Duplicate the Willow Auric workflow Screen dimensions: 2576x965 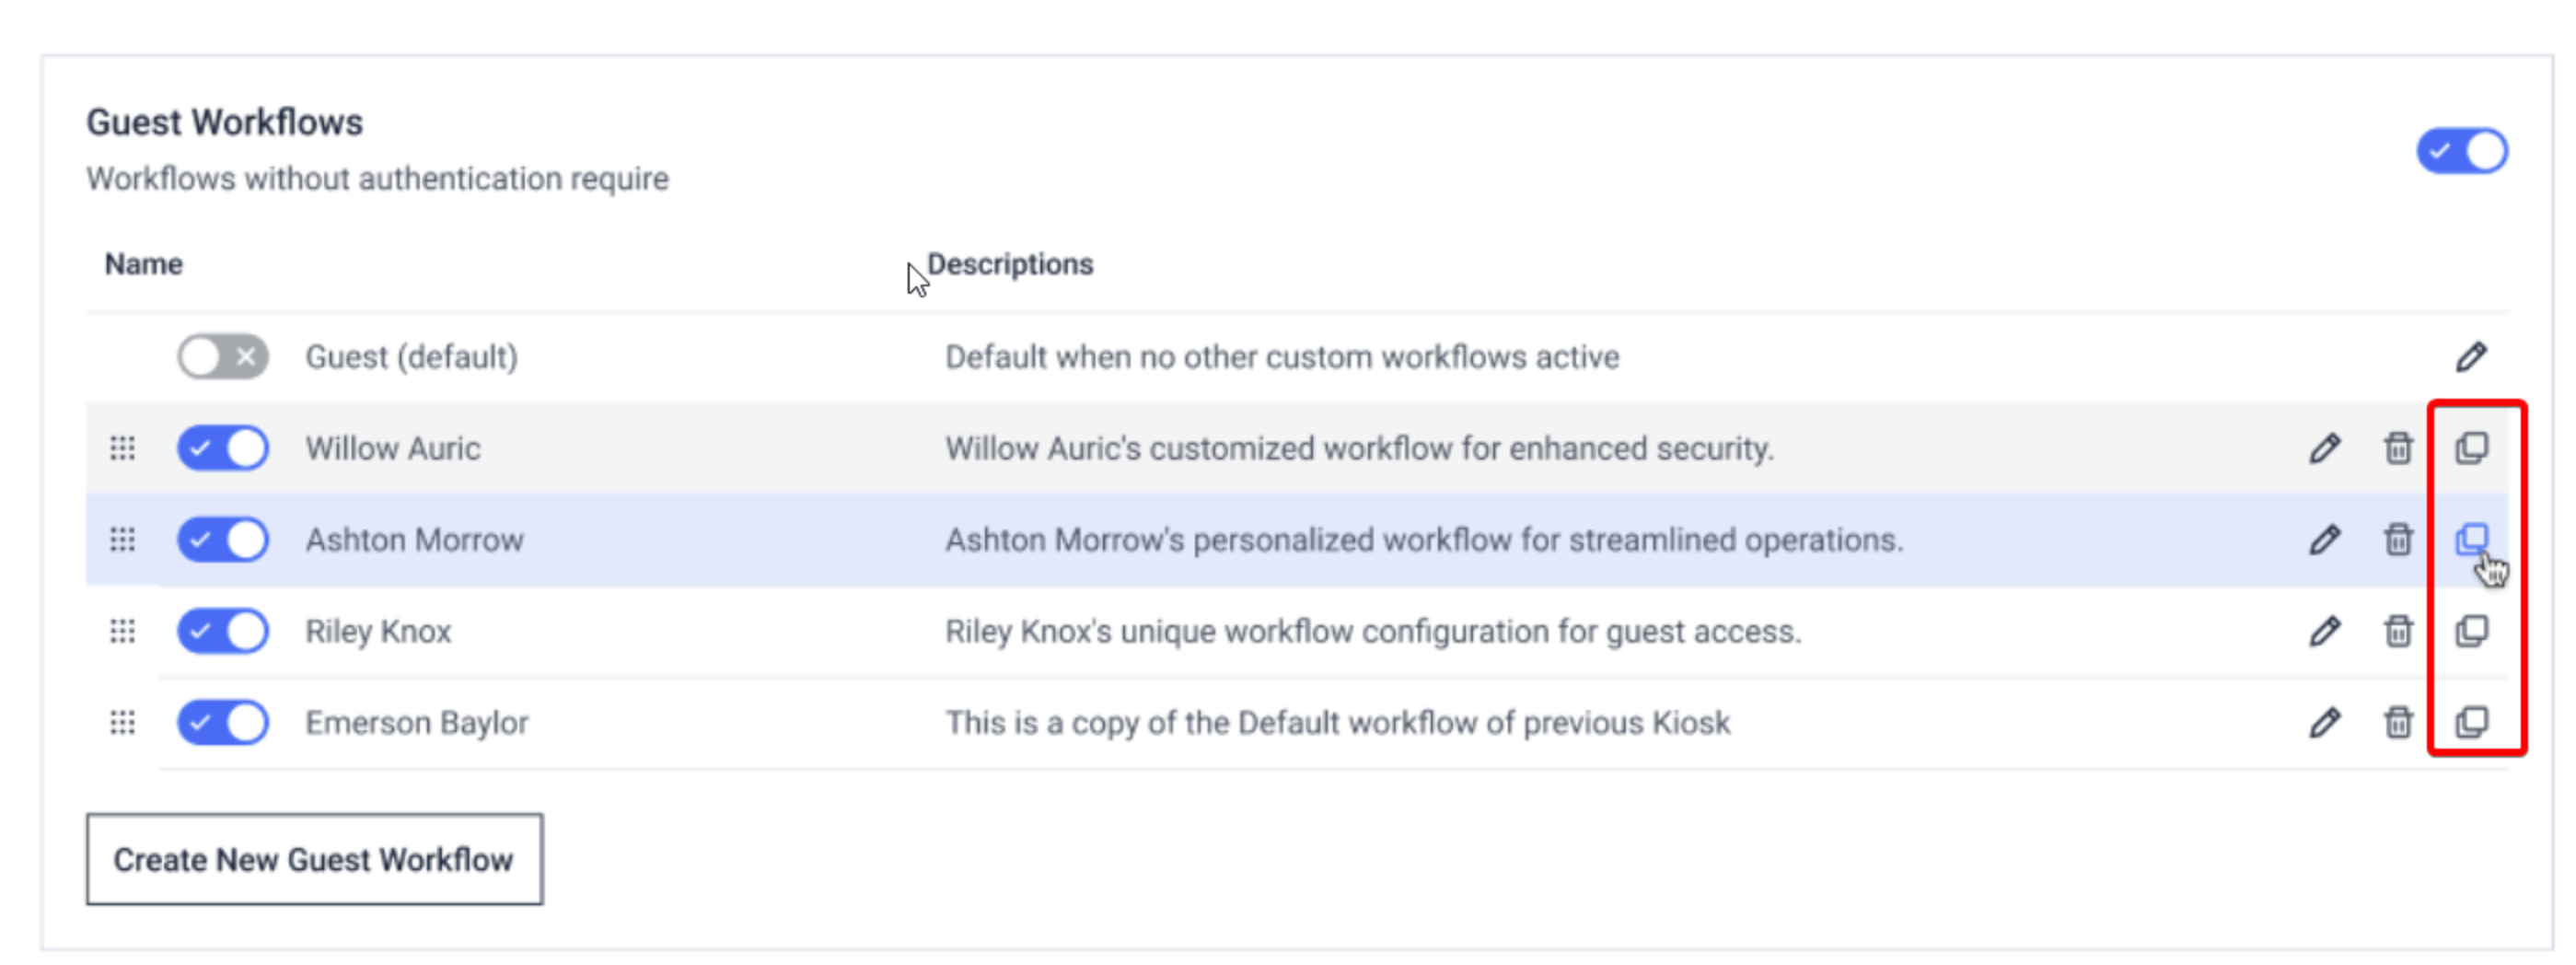2471,448
